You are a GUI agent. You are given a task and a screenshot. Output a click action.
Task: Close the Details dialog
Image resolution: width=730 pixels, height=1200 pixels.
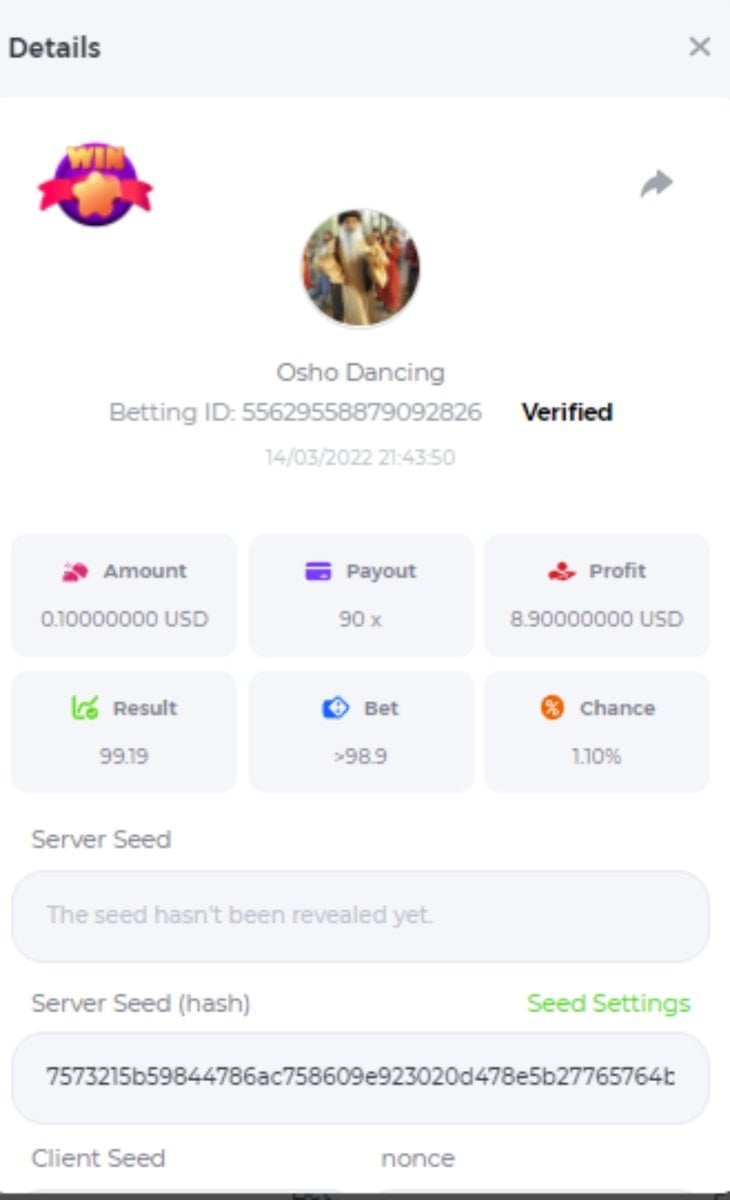click(699, 47)
